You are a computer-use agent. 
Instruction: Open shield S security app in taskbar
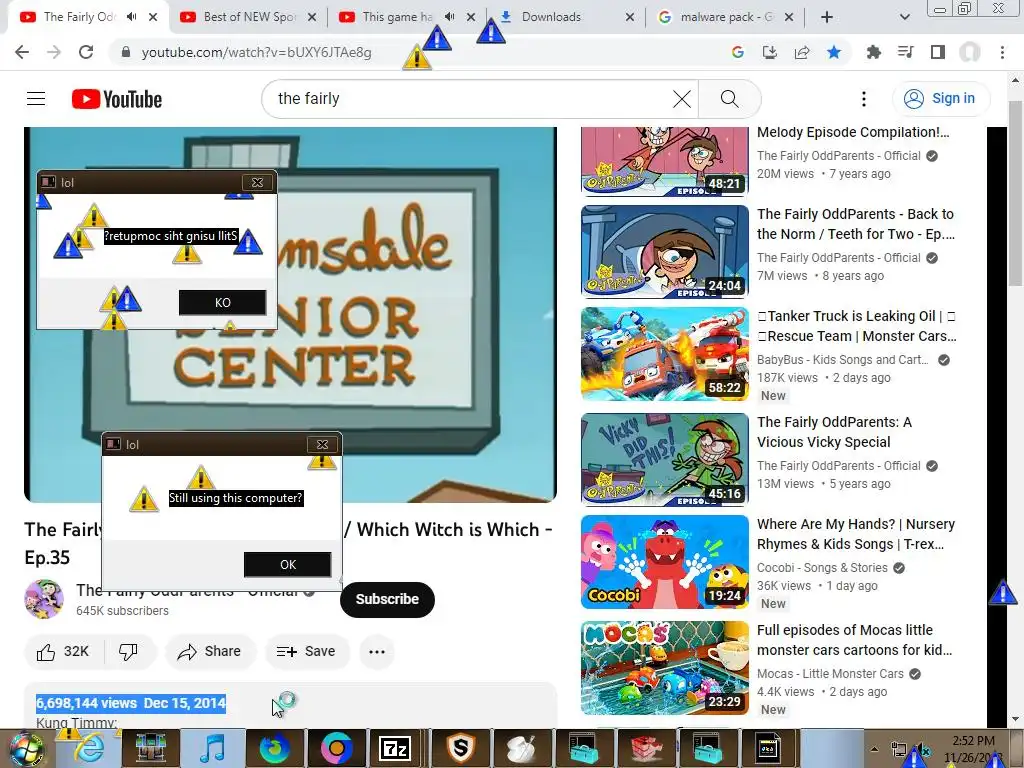point(460,748)
